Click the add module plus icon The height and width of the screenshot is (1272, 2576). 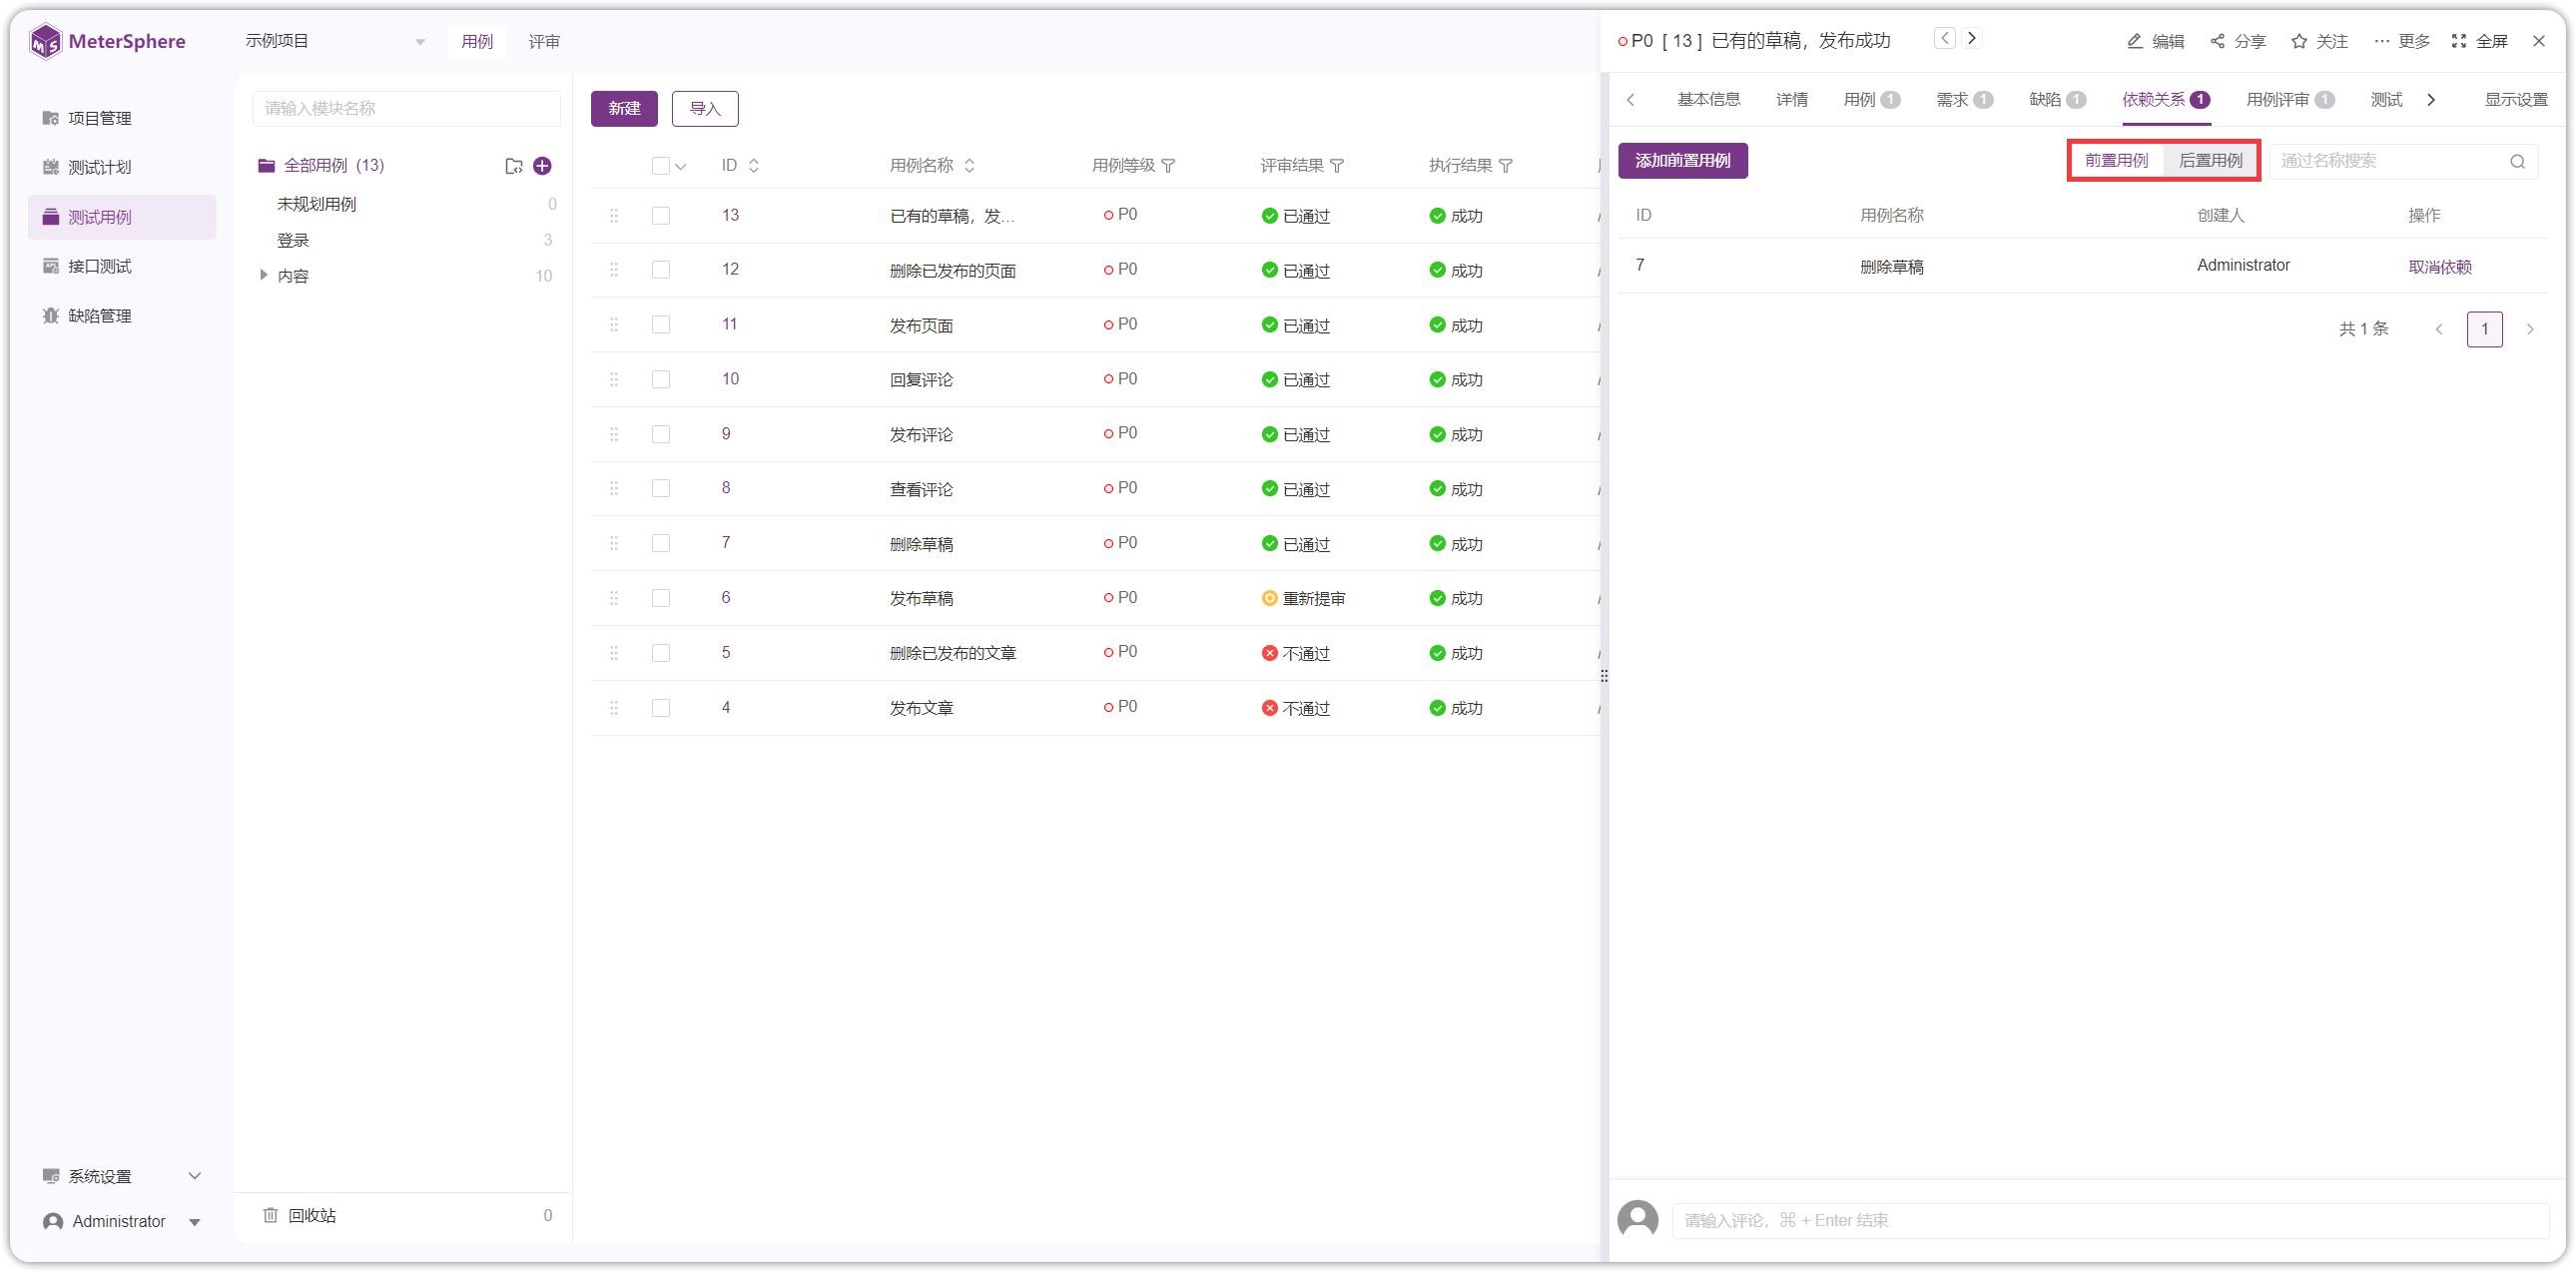point(542,166)
